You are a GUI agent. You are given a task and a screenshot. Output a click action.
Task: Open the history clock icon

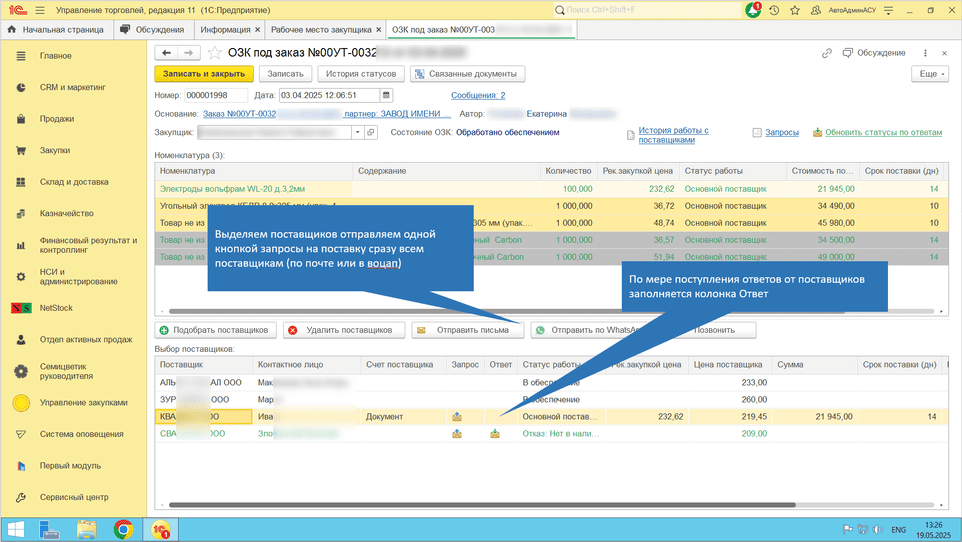click(774, 10)
